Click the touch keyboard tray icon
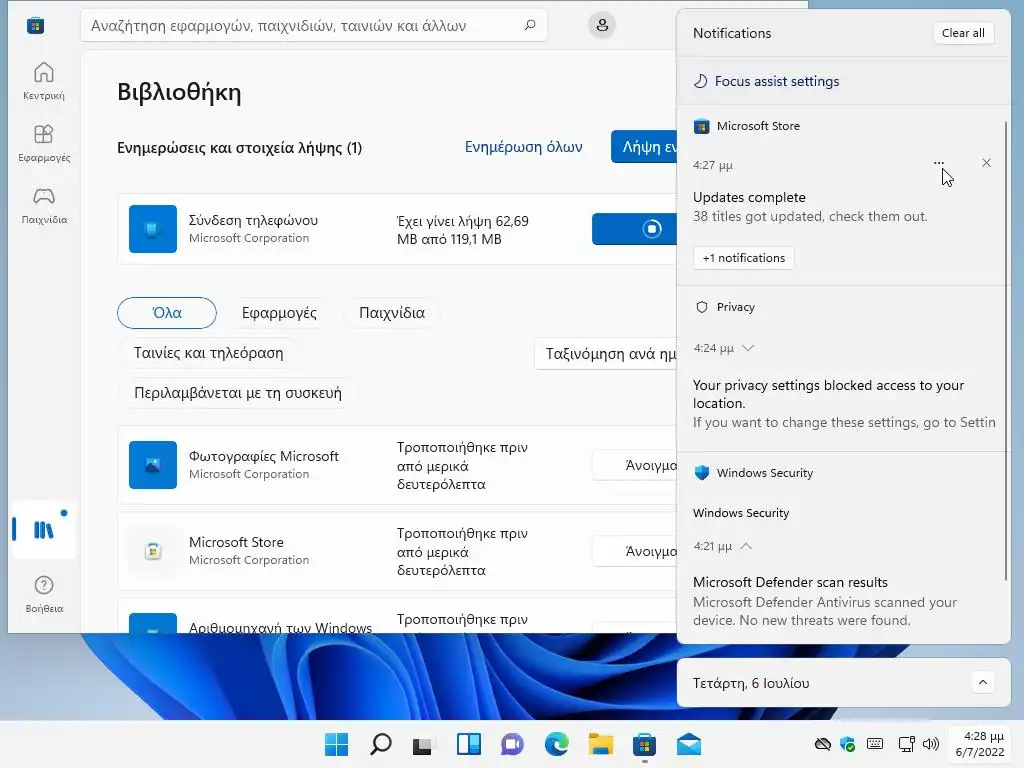The width and height of the screenshot is (1024, 768). tap(875, 744)
